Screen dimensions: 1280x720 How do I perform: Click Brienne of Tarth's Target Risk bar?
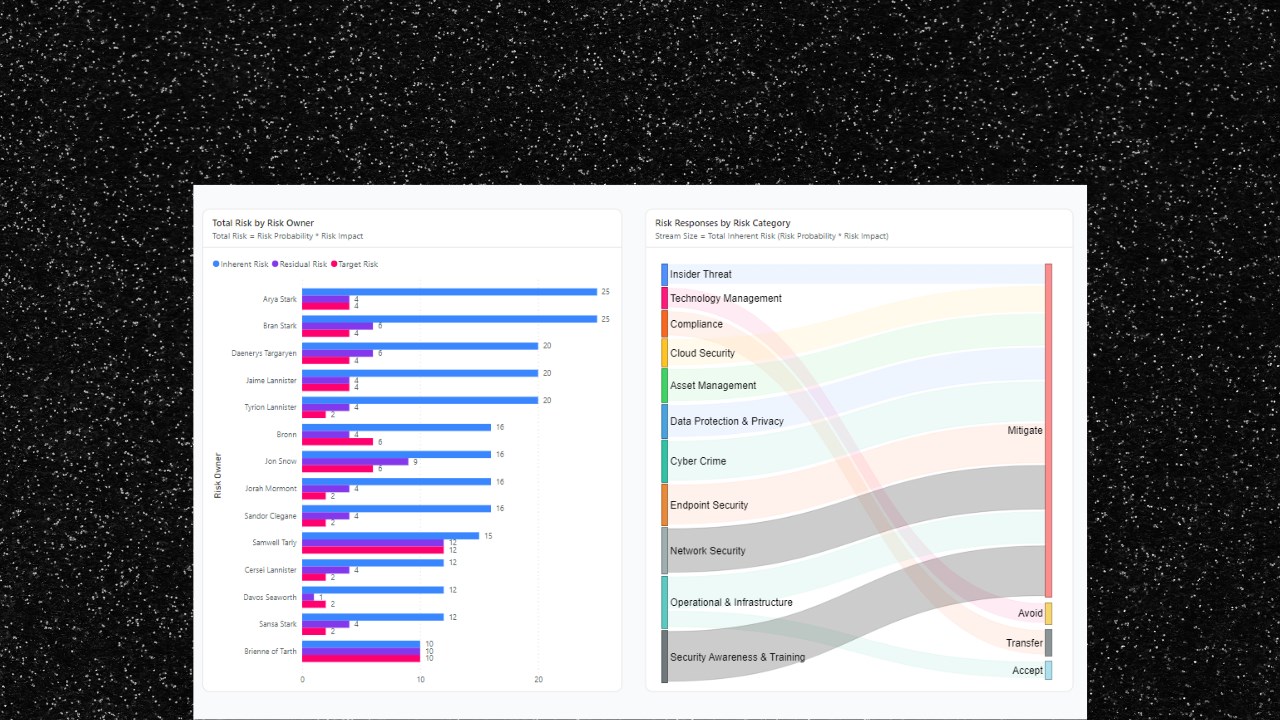click(x=360, y=658)
